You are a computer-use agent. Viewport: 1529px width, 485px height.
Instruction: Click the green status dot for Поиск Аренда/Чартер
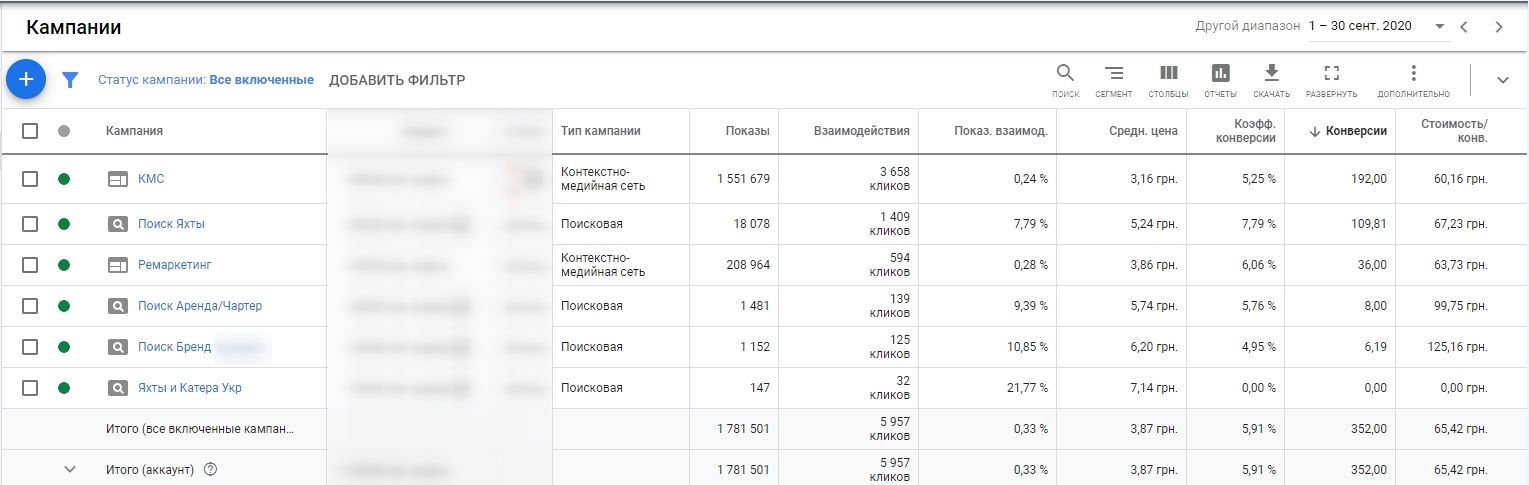(x=64, y=306)
